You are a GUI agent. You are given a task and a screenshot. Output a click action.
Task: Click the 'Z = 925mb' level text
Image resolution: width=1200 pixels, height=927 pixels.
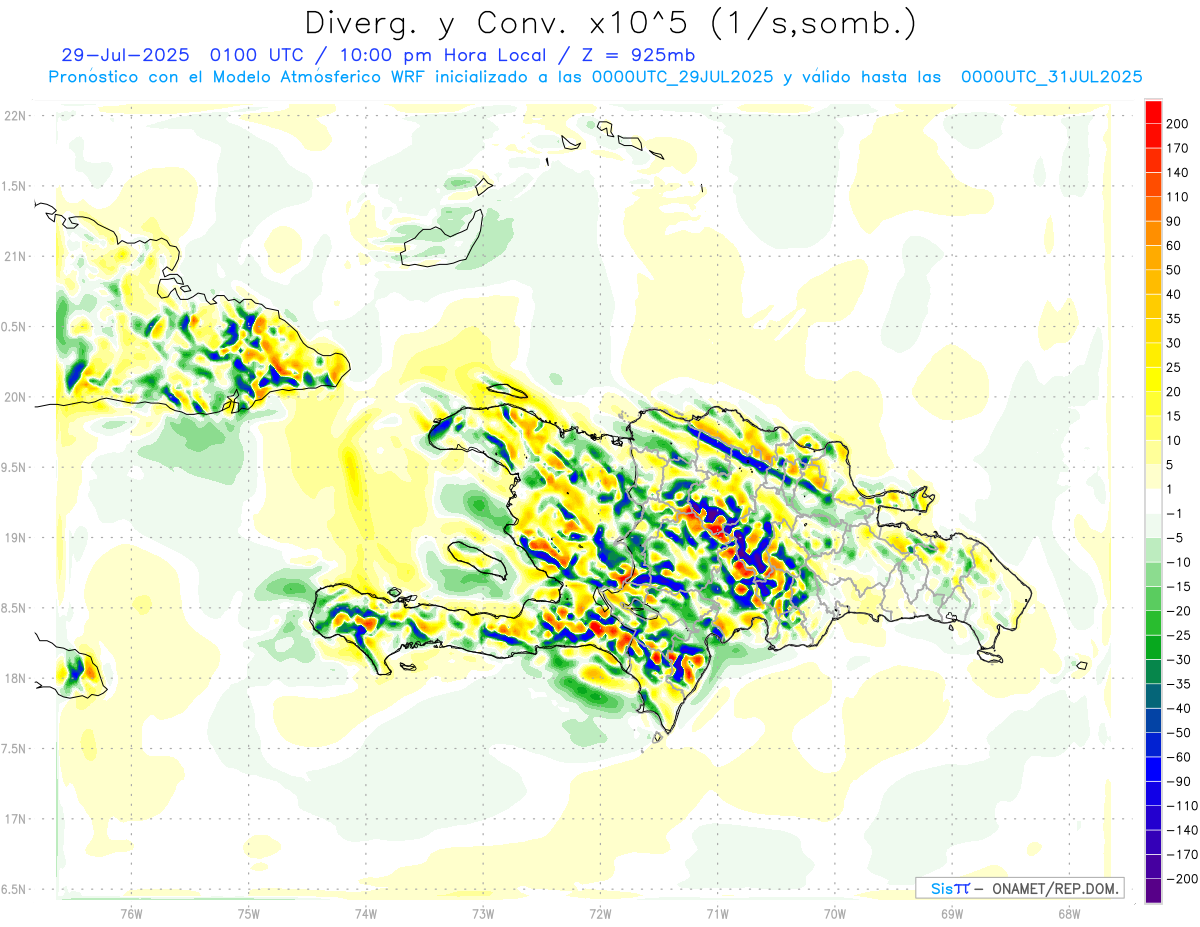[x=637, y=55]
